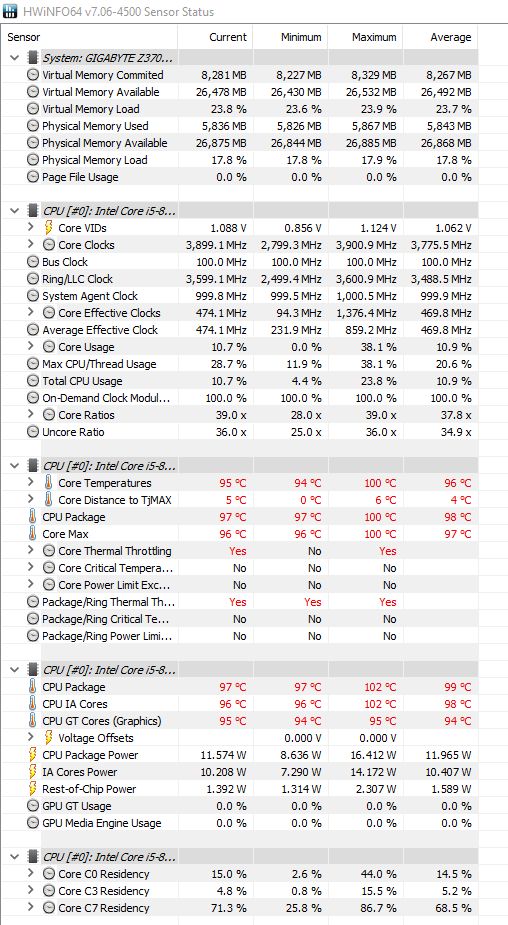Image resolution: width=508 pixels, height=925 pixels.
Task: Click the lightning icon next to Core VIDs
Action: pos(48,228)
